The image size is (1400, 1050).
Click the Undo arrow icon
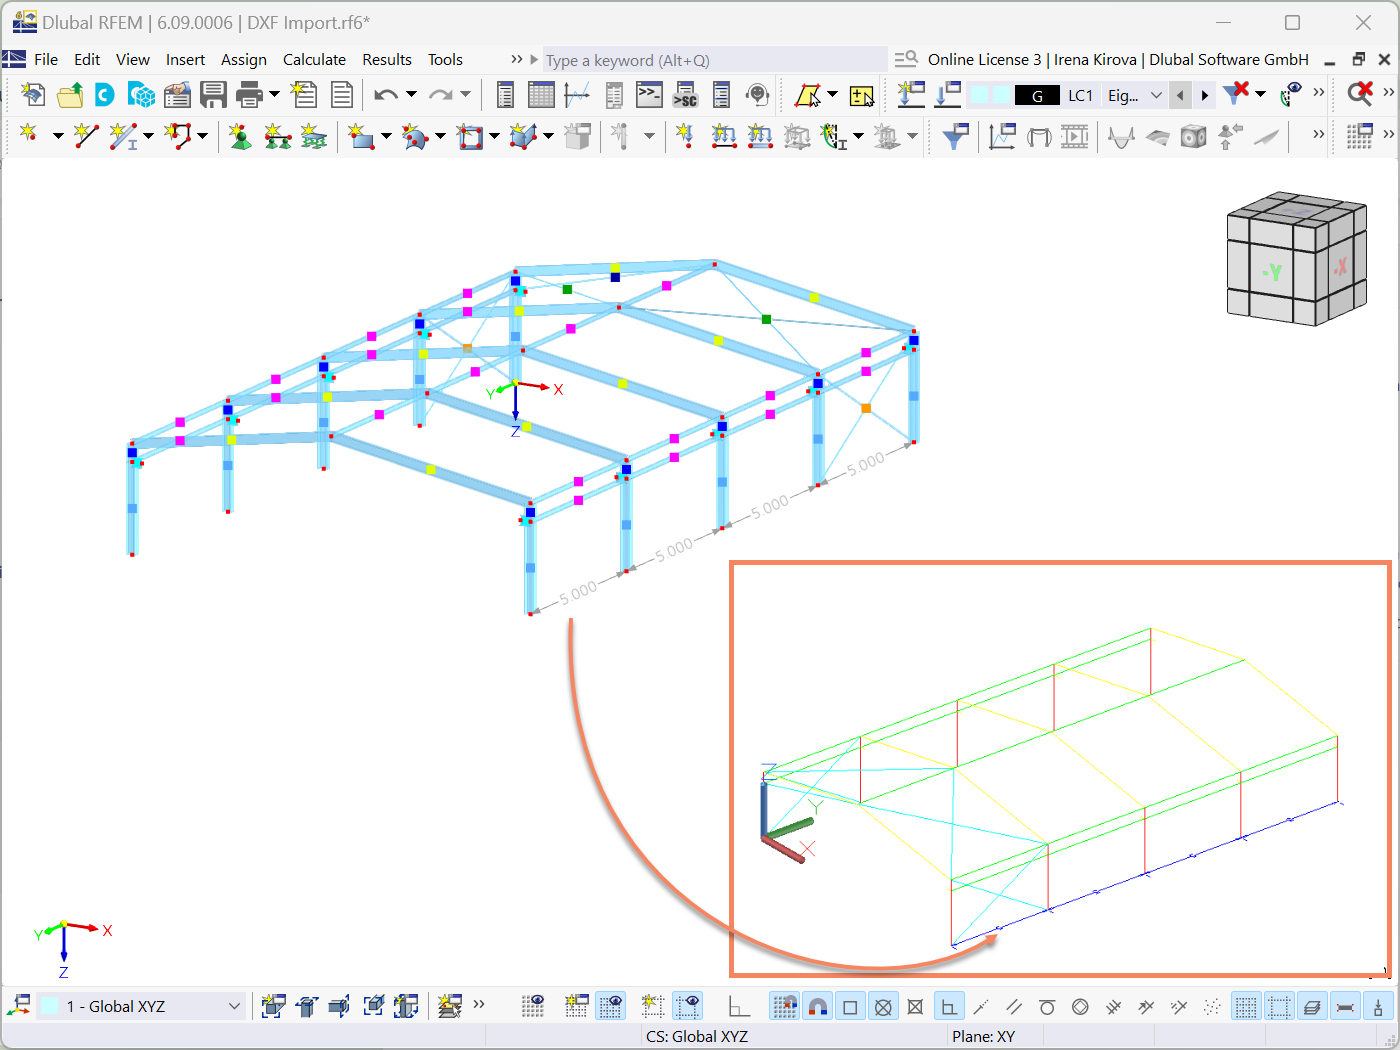(x=385, y=94)
